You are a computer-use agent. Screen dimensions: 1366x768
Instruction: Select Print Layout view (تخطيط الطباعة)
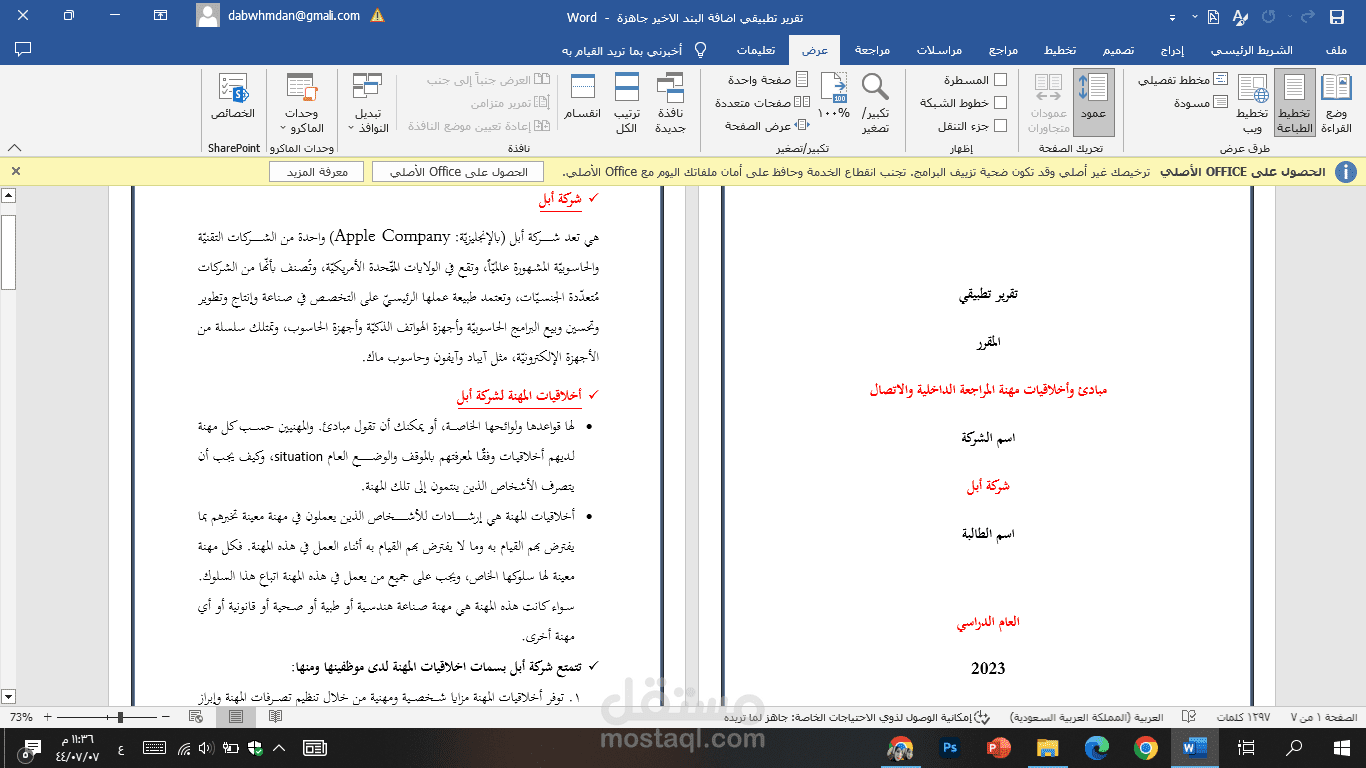[1294, 104]
